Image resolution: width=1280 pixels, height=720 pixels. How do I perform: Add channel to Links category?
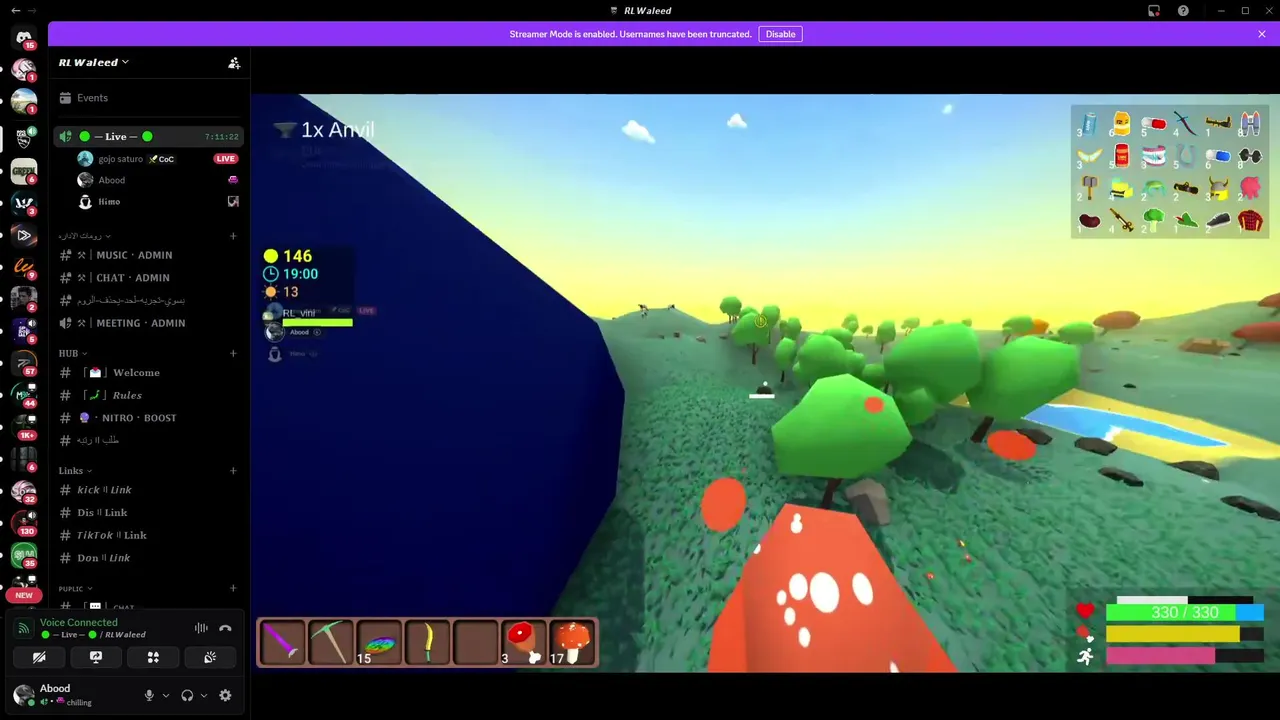tap(233, 471)
